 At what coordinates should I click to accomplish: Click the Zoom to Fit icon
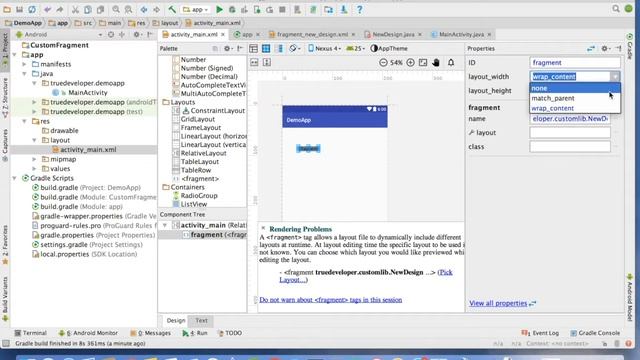423,62
